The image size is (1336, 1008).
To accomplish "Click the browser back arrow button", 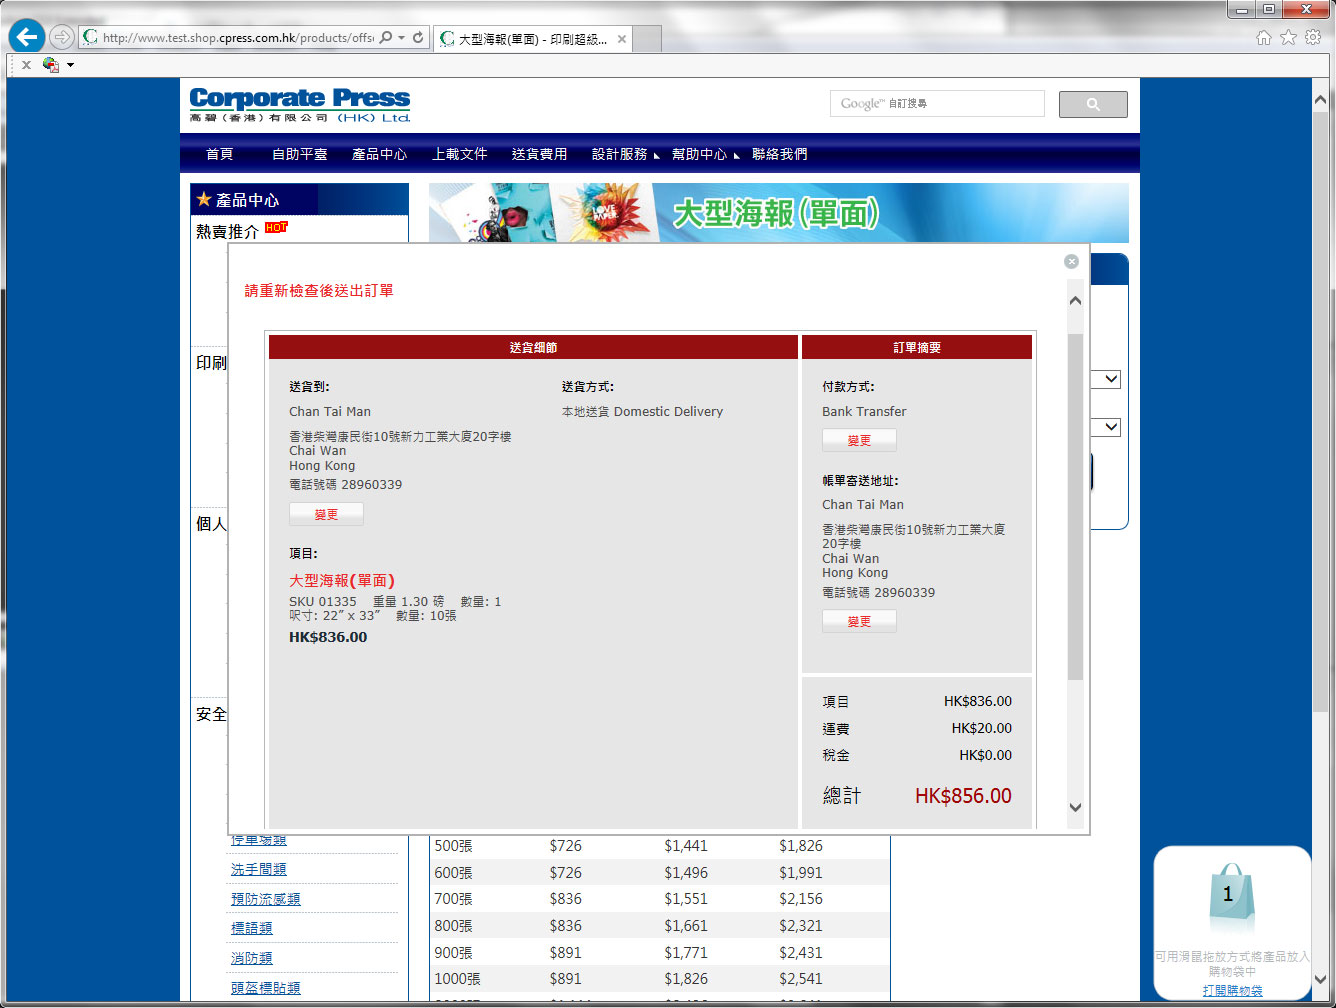I will pos(27,38).
